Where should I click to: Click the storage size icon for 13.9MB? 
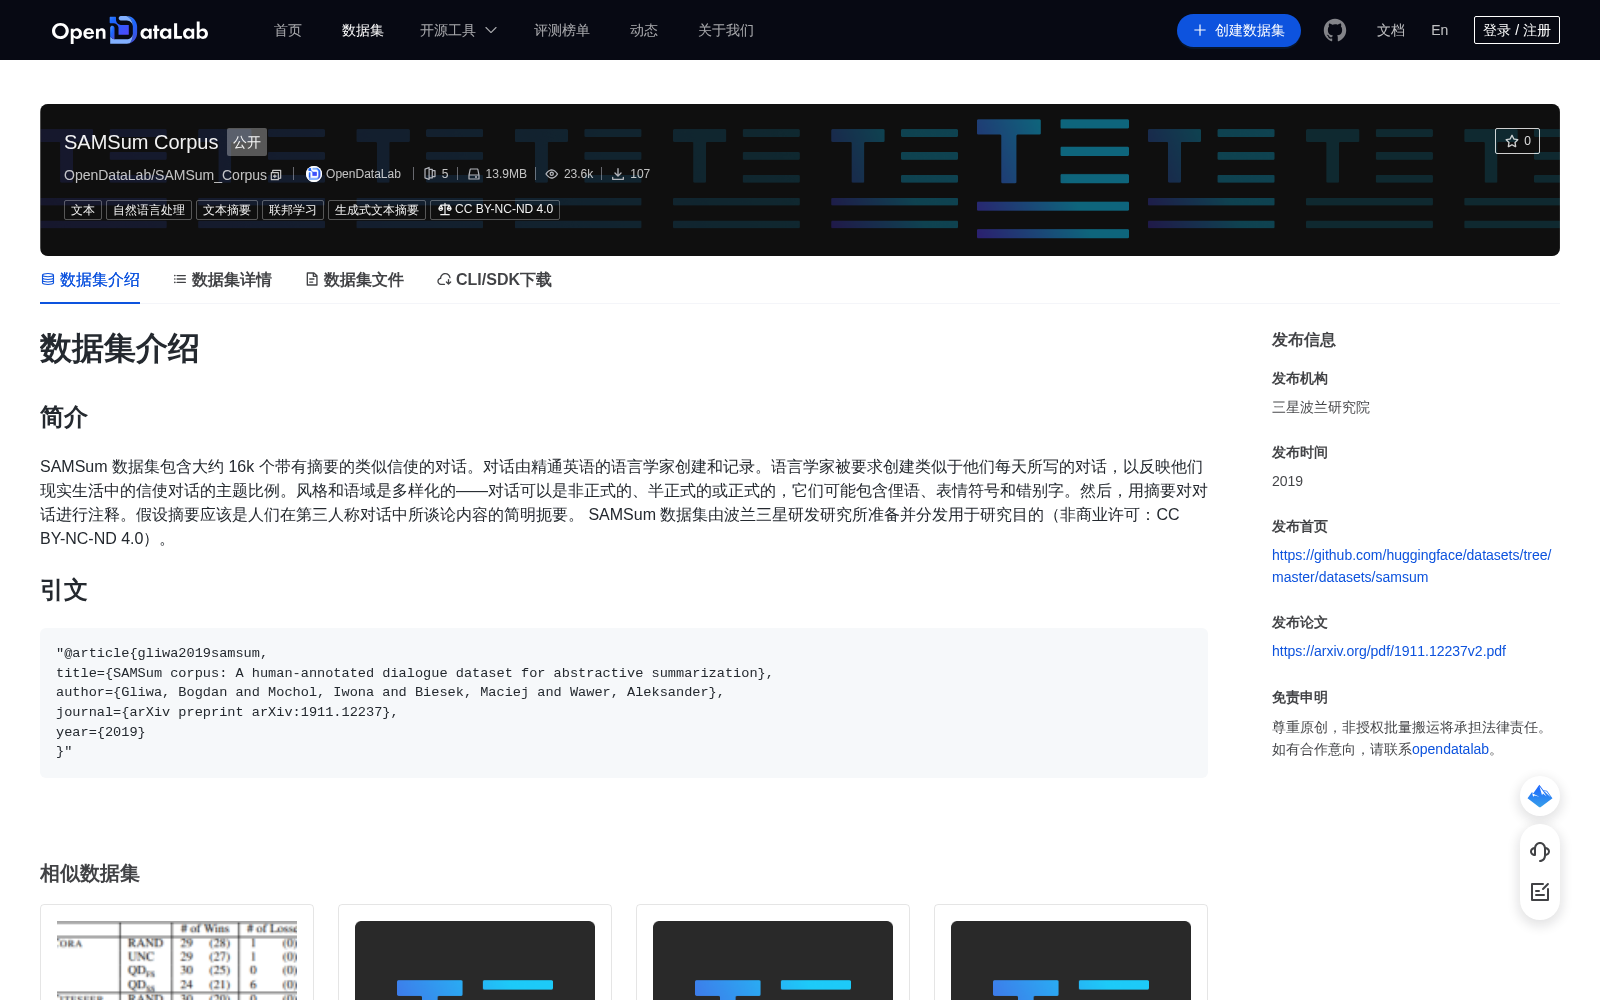474,174
